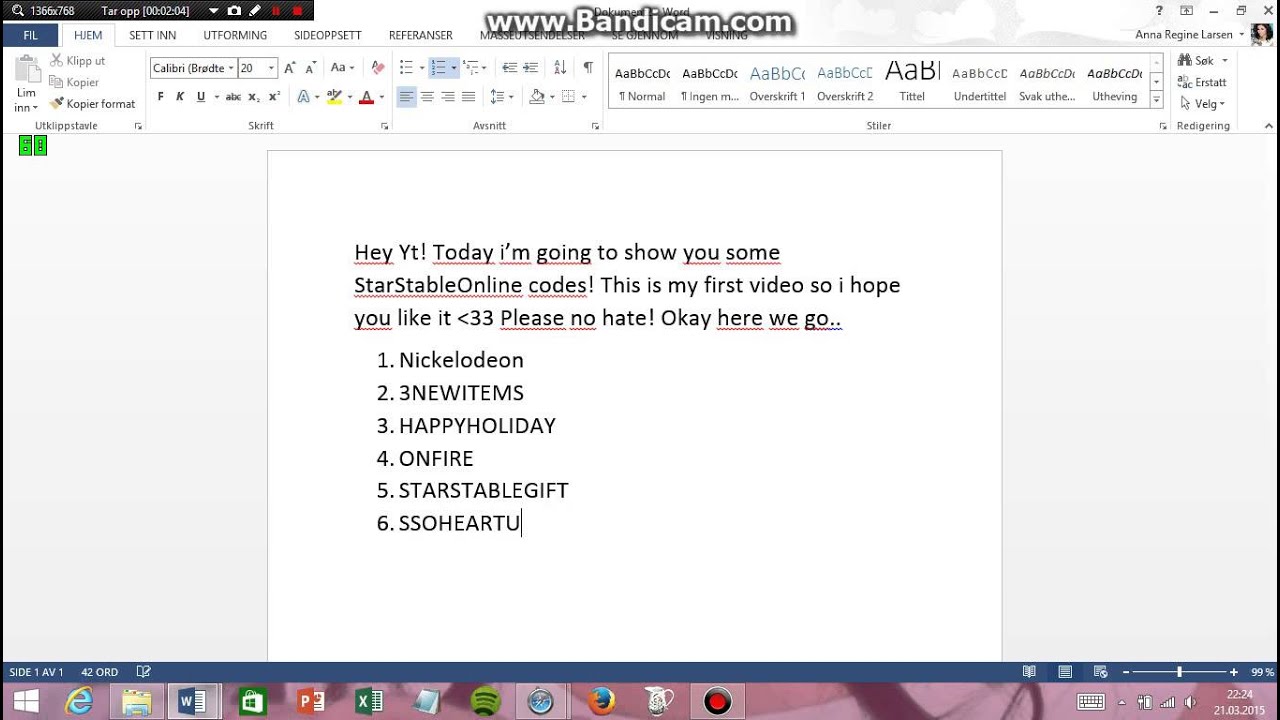Align text right
This screenshot has height=720, width=1280.
pyautogui.click(x=448, y=97)
